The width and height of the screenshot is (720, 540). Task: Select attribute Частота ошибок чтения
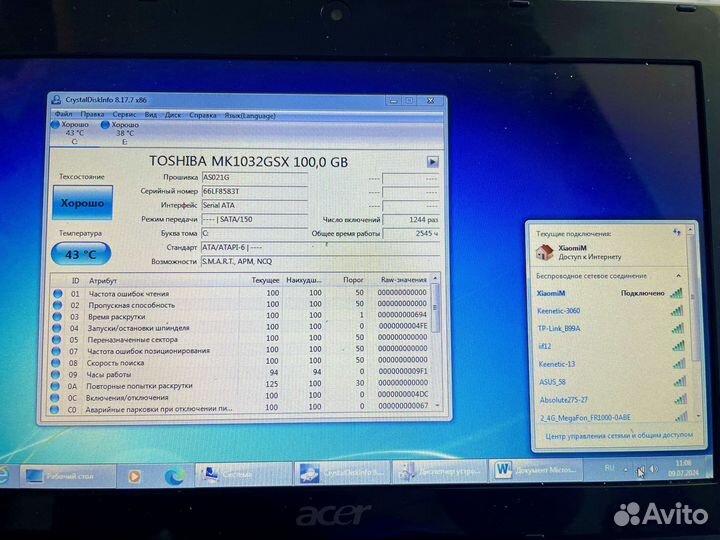pos(129,293)
